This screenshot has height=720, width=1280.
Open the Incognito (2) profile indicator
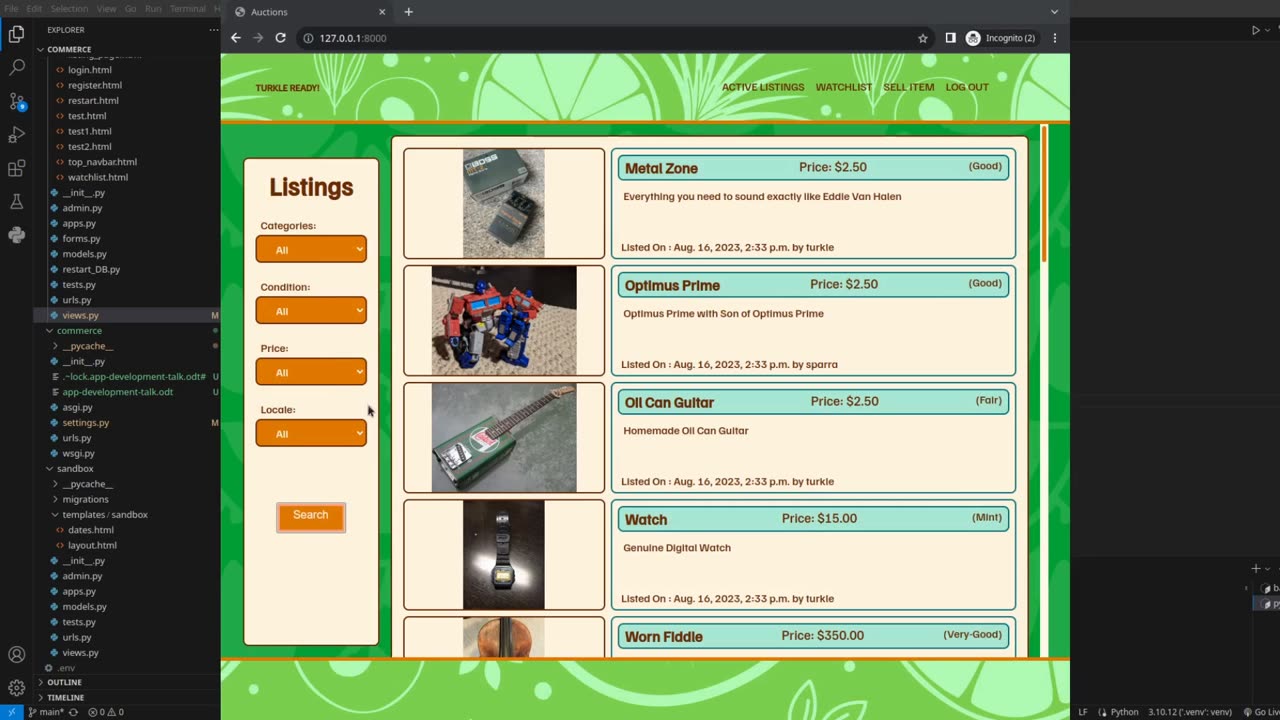coord(1001,38)
